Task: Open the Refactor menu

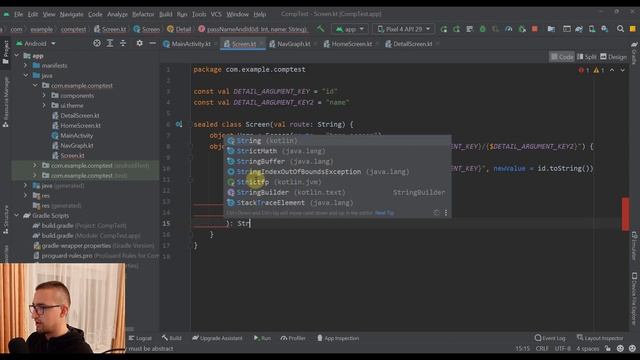Action: click(143, 14)
